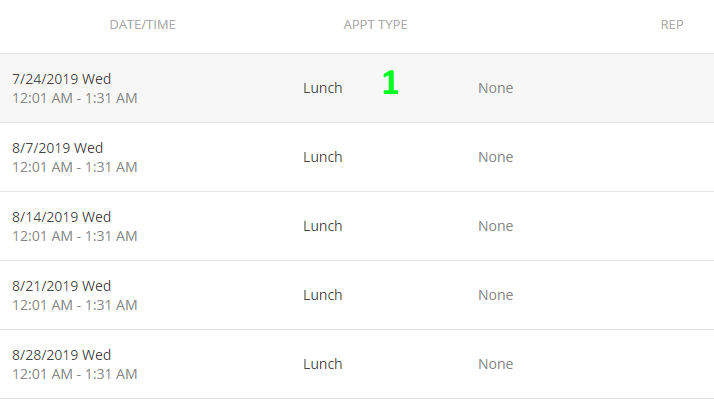
Task: Select None value in the 8/28/2019 row
Action: pyautogui.click(x=495, y=364)
